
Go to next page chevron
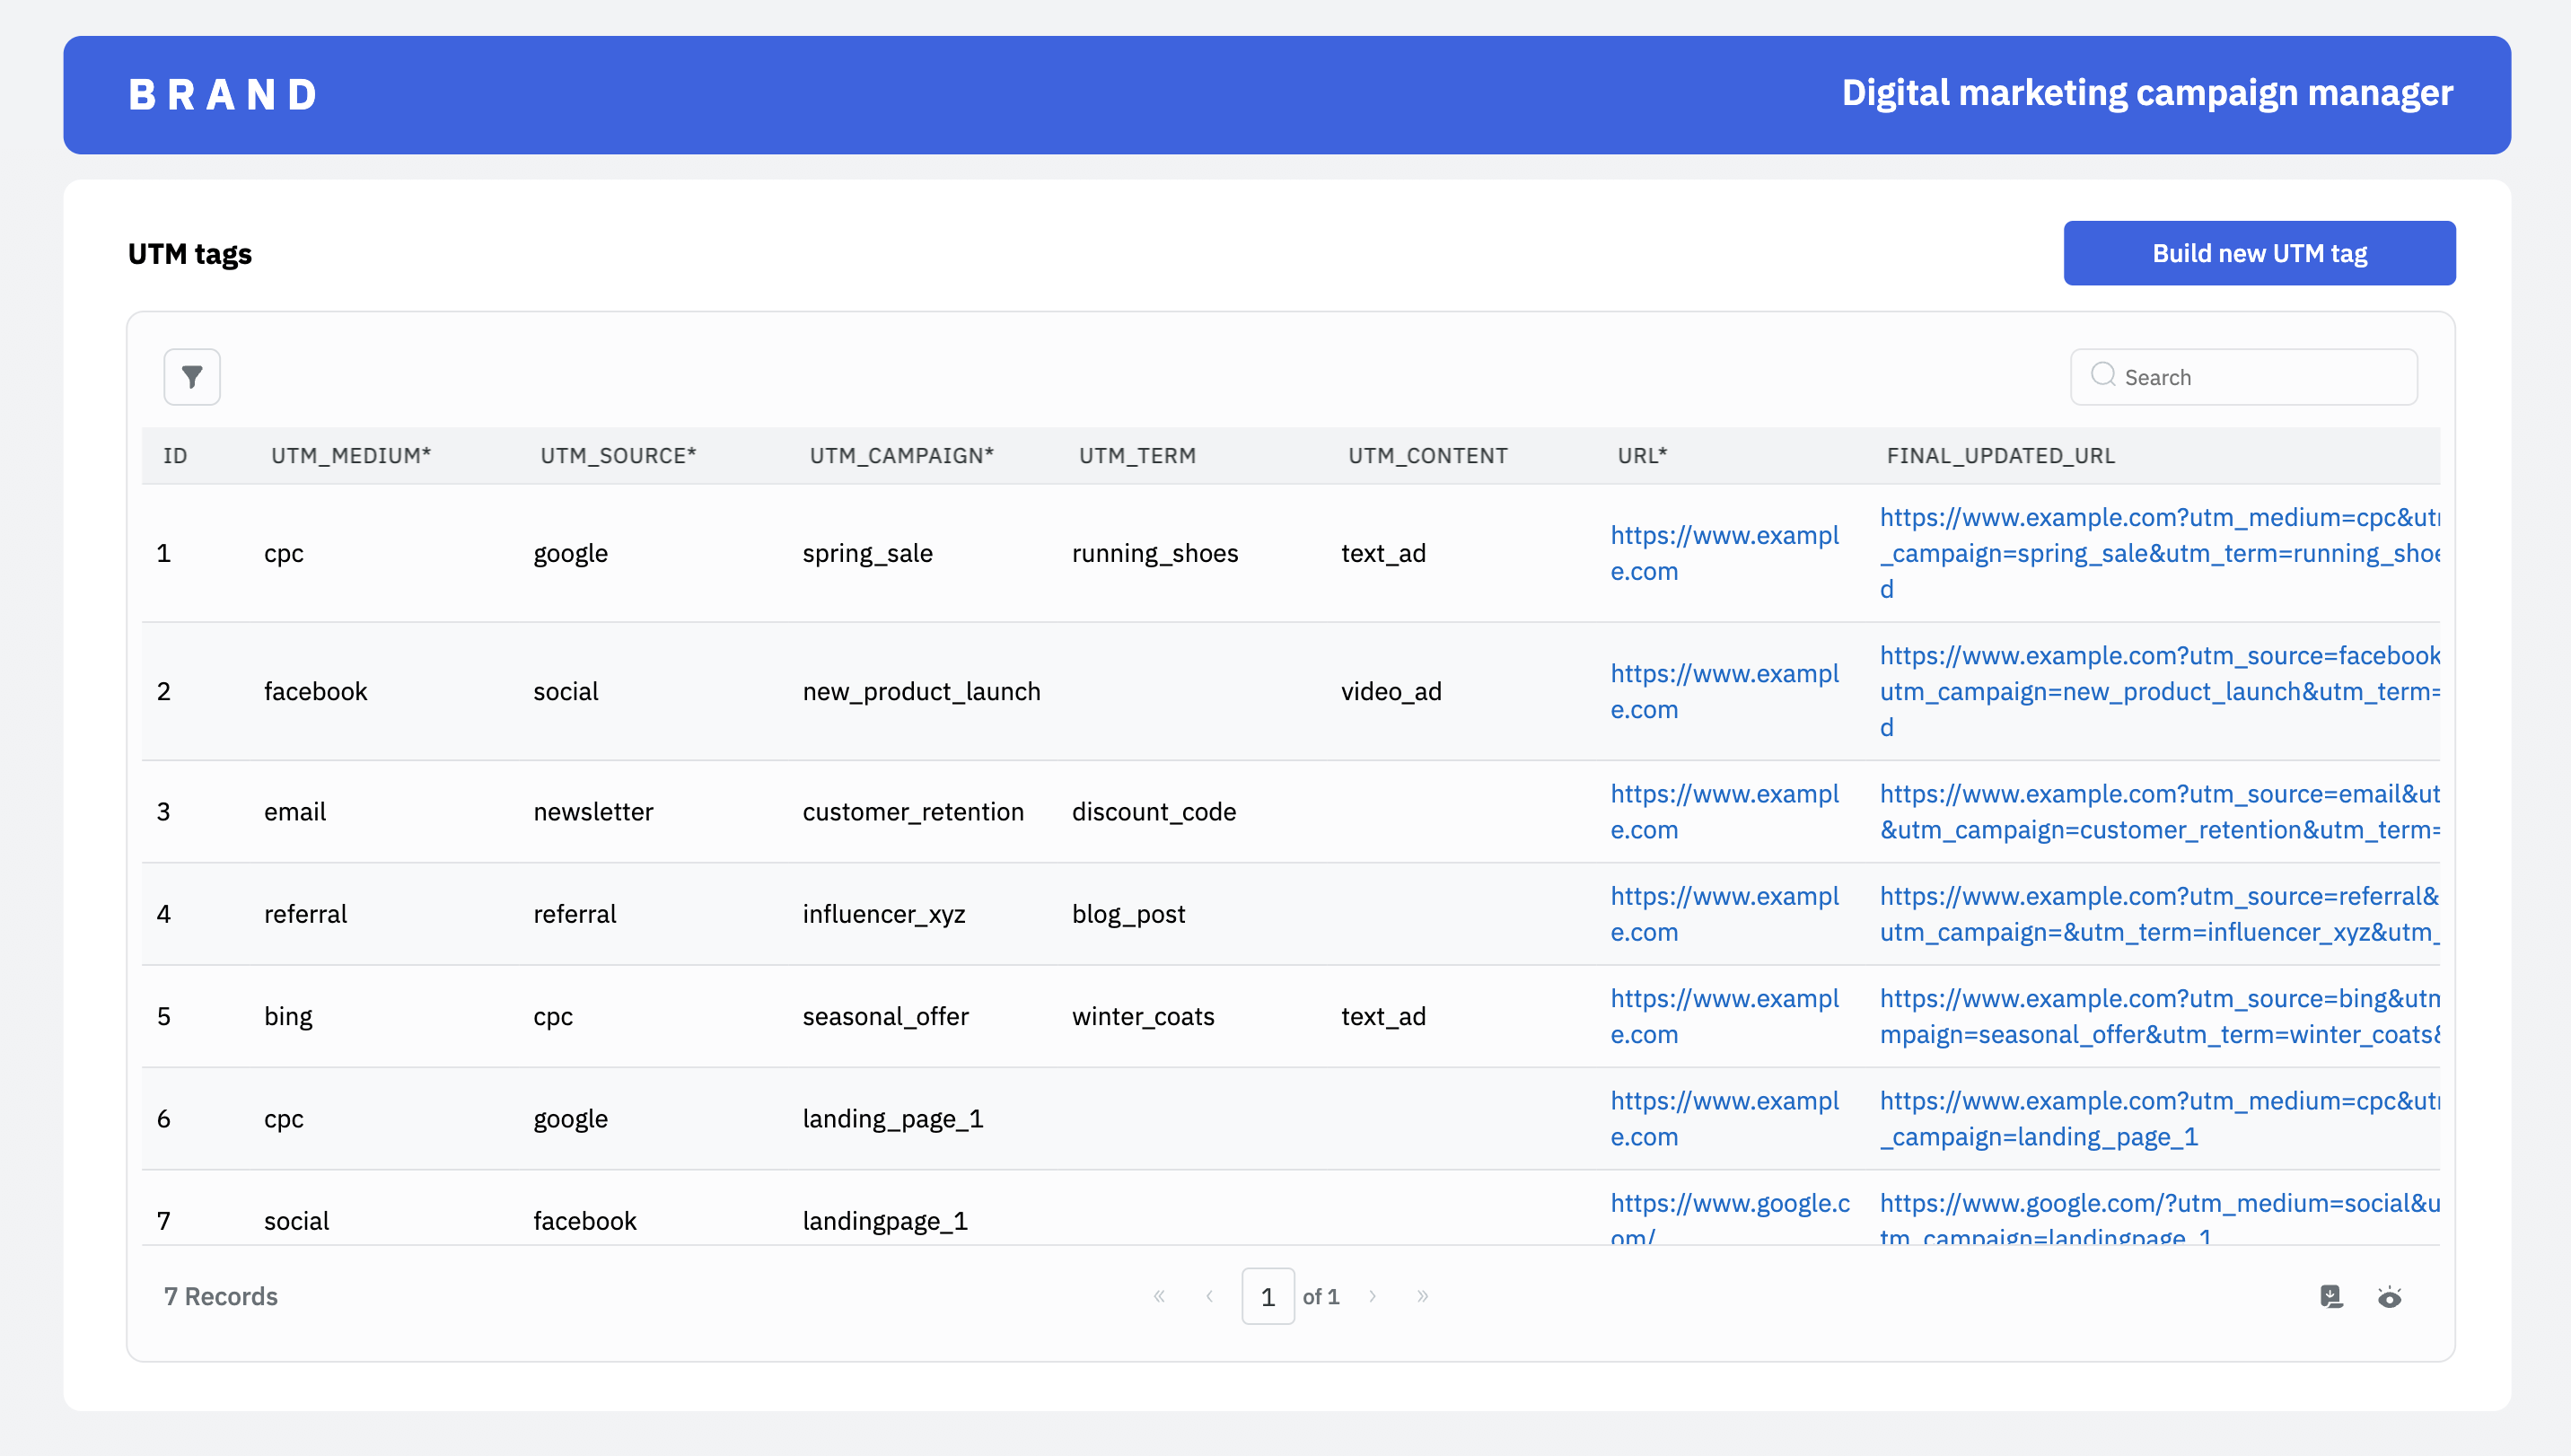(1372, 1296)
